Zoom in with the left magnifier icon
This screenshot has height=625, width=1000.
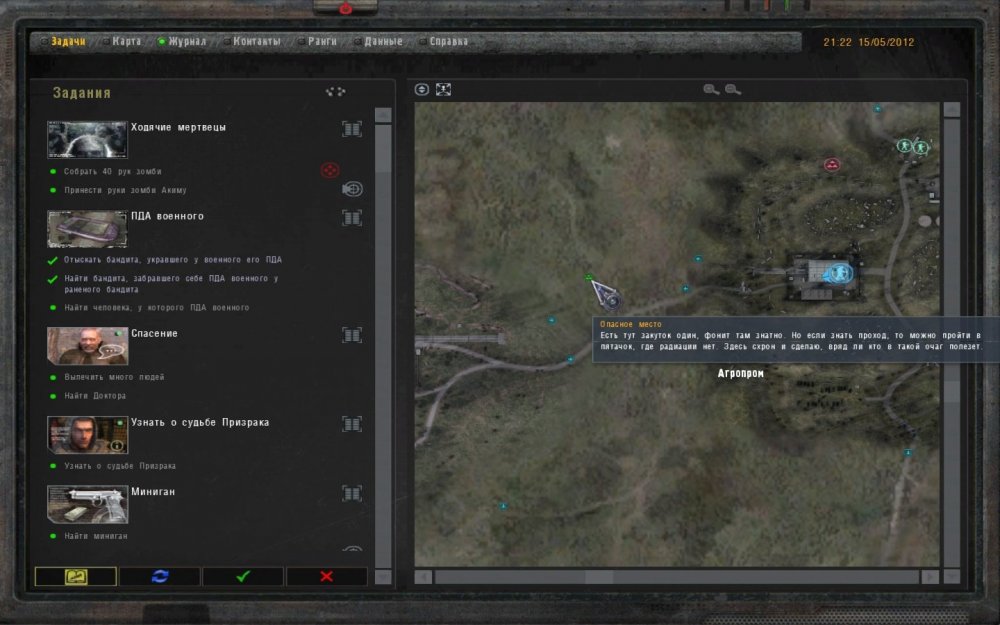coord(711,89)
